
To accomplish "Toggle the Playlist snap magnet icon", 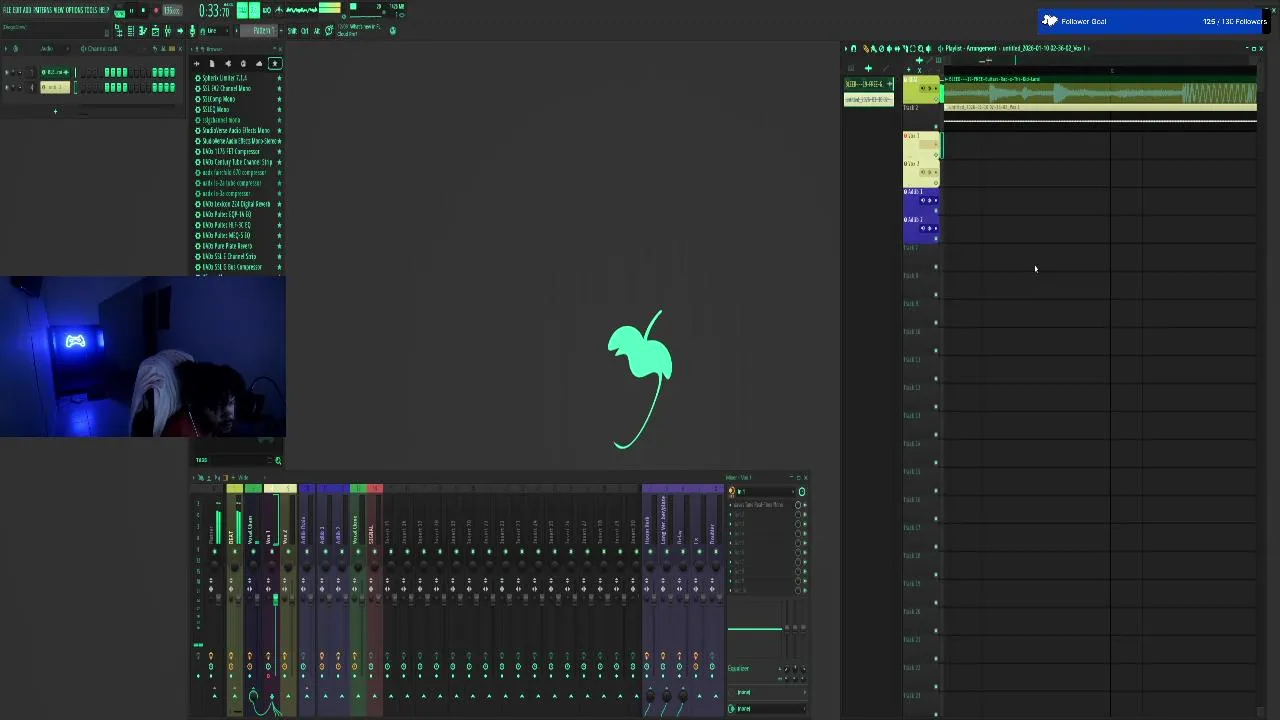I will (853, 48).
